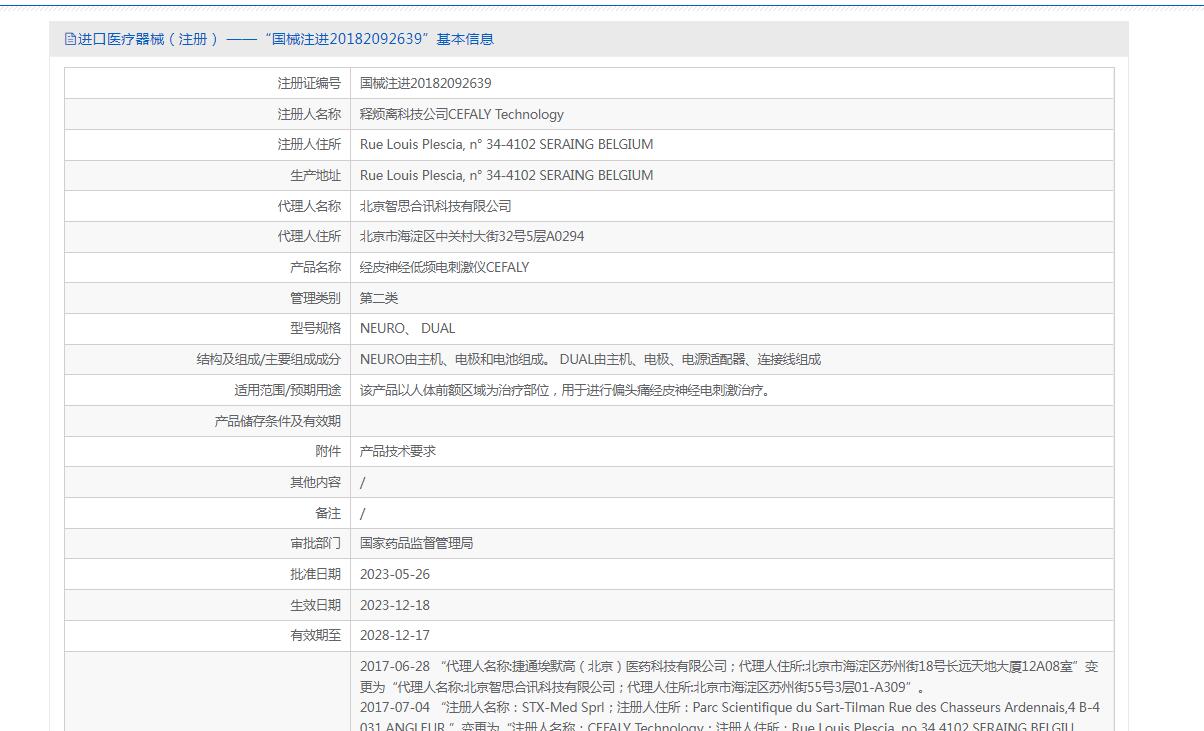Click the 备注 label
The height and width of the screenshot is (731, 1204).
(x=328, y=513)
